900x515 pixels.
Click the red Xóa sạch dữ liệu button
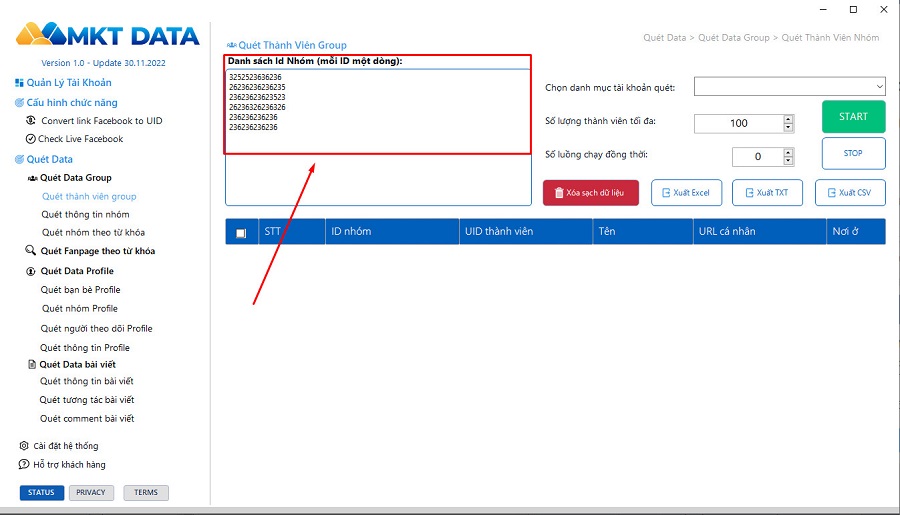(x=590, y=193)
